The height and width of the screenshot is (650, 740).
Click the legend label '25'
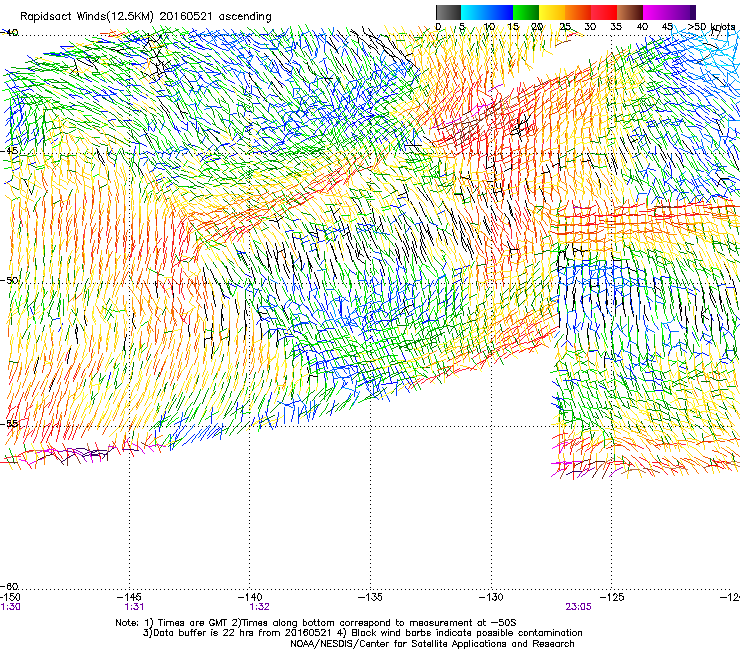point(565,27)
